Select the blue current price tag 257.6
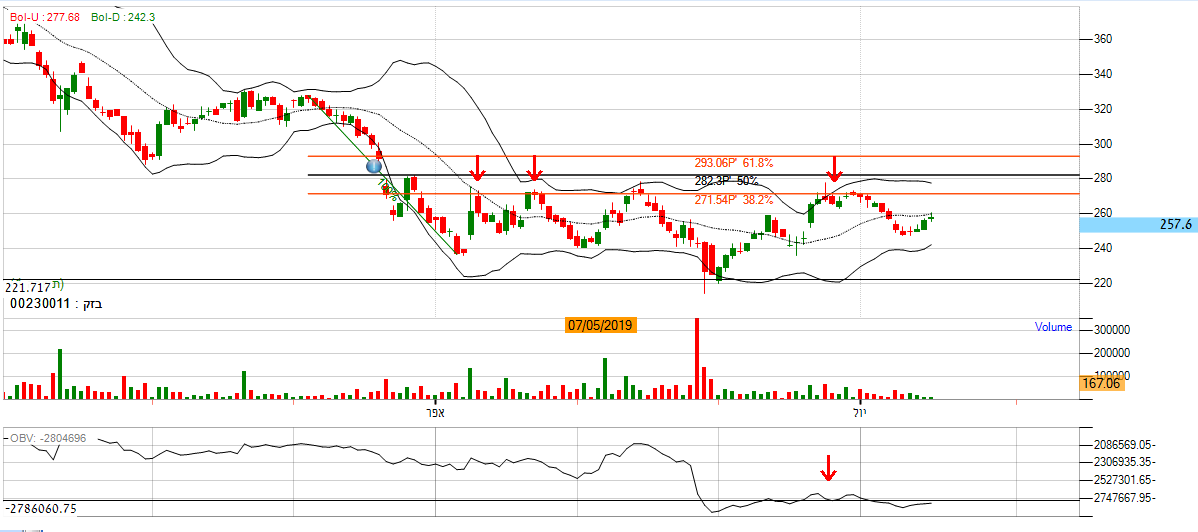This screenshot has height=532, width=1198. (x=1138, y=225)
